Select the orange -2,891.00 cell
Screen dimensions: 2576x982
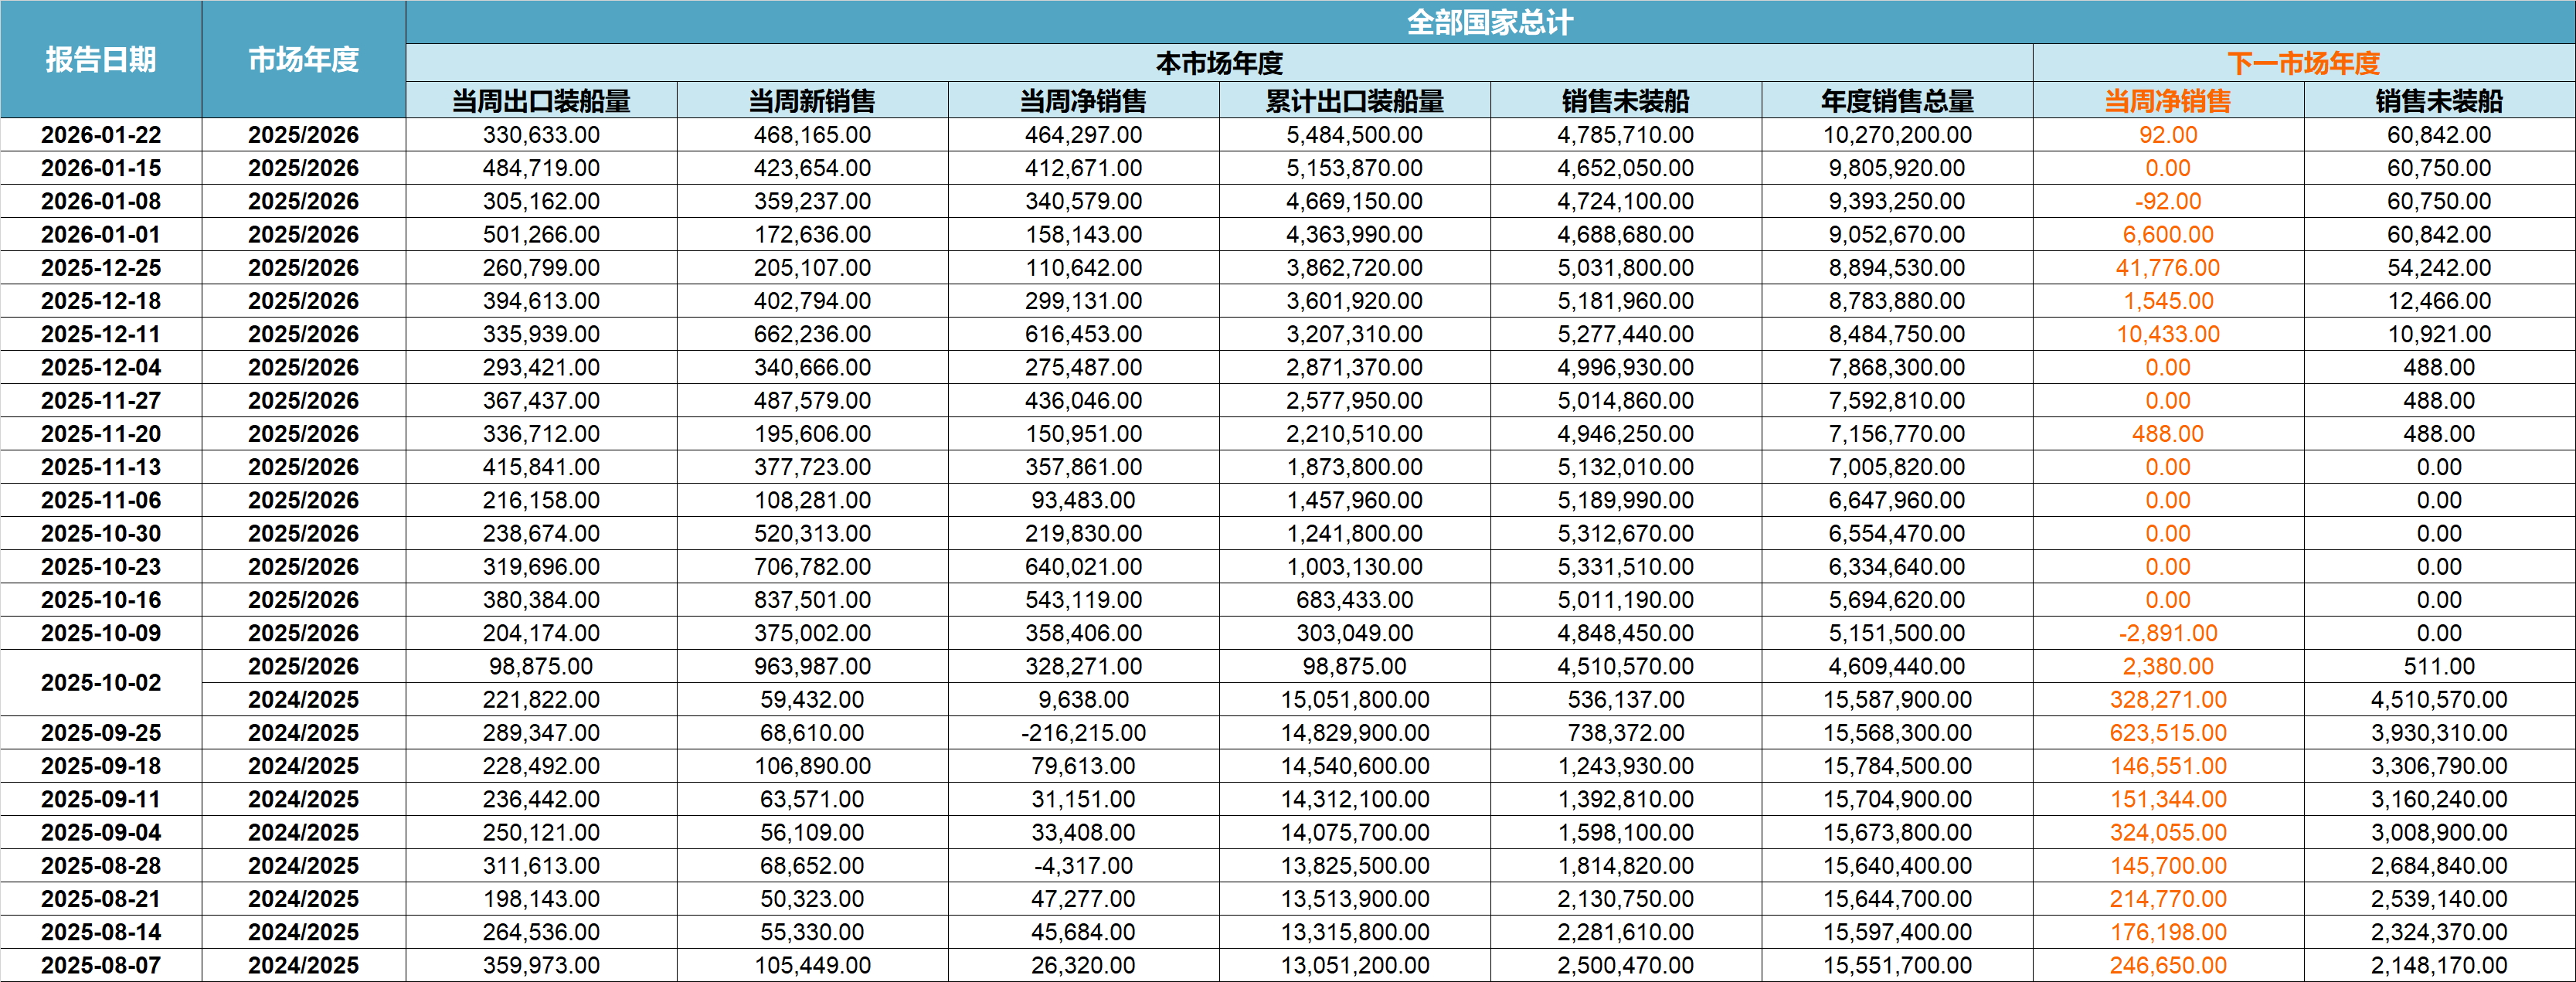[x=2167, y=633]
